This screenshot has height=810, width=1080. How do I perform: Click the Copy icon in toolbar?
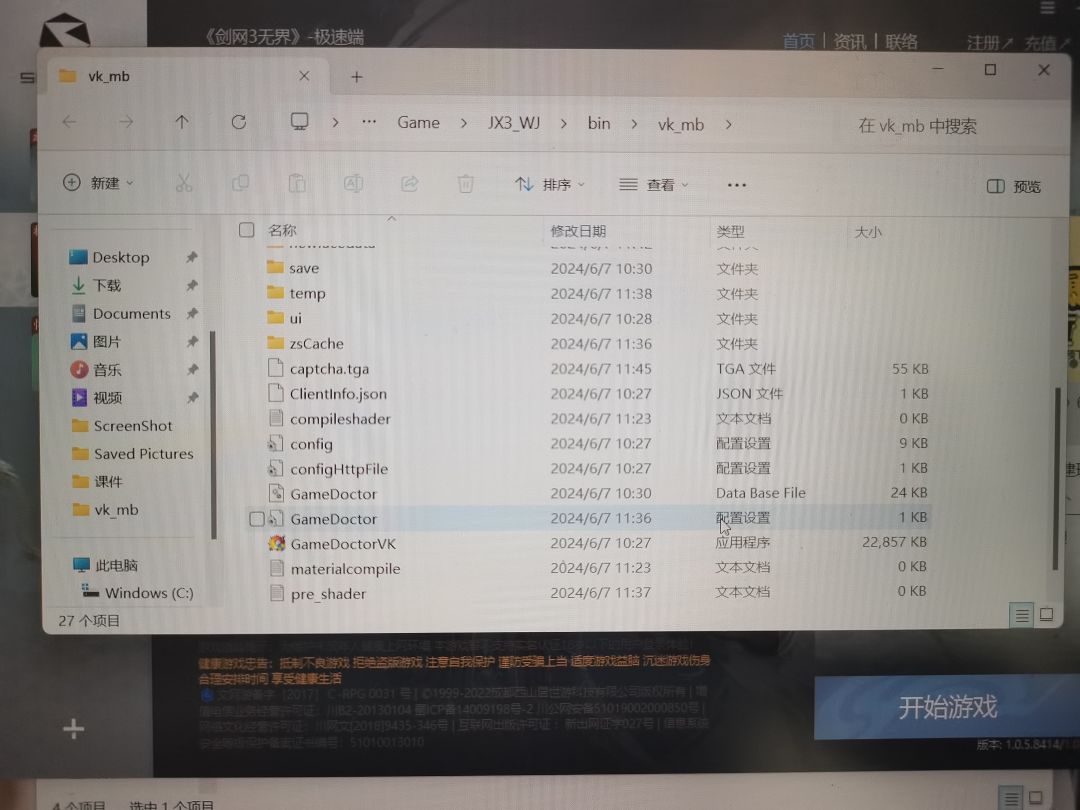click(240, 183)
